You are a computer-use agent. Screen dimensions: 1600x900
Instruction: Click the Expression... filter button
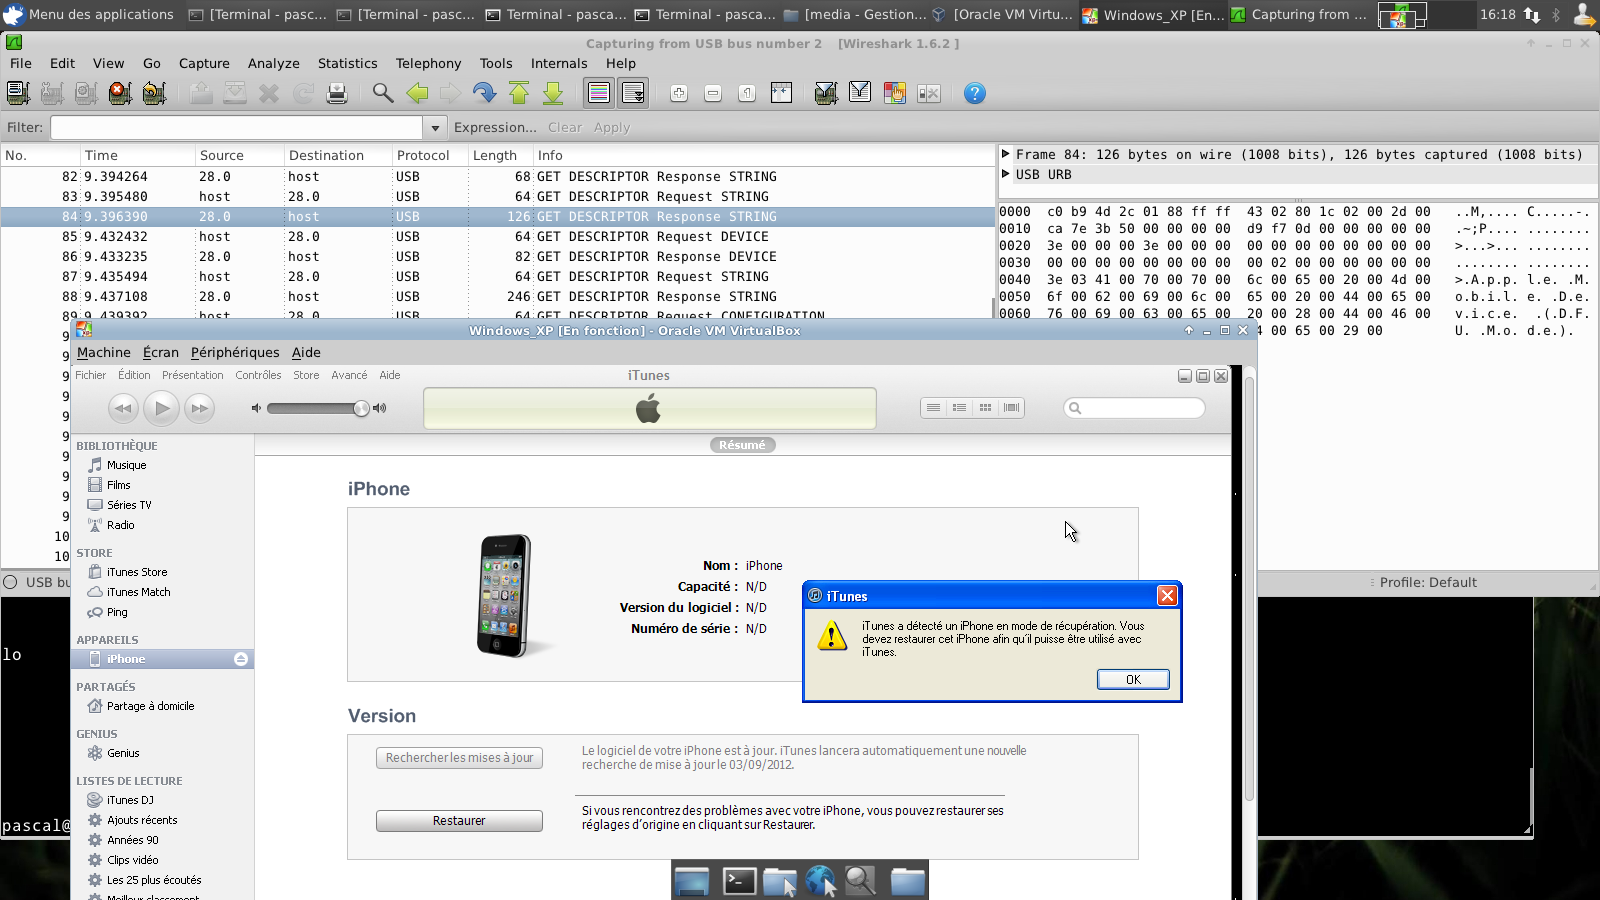click(x=495, y=127)
